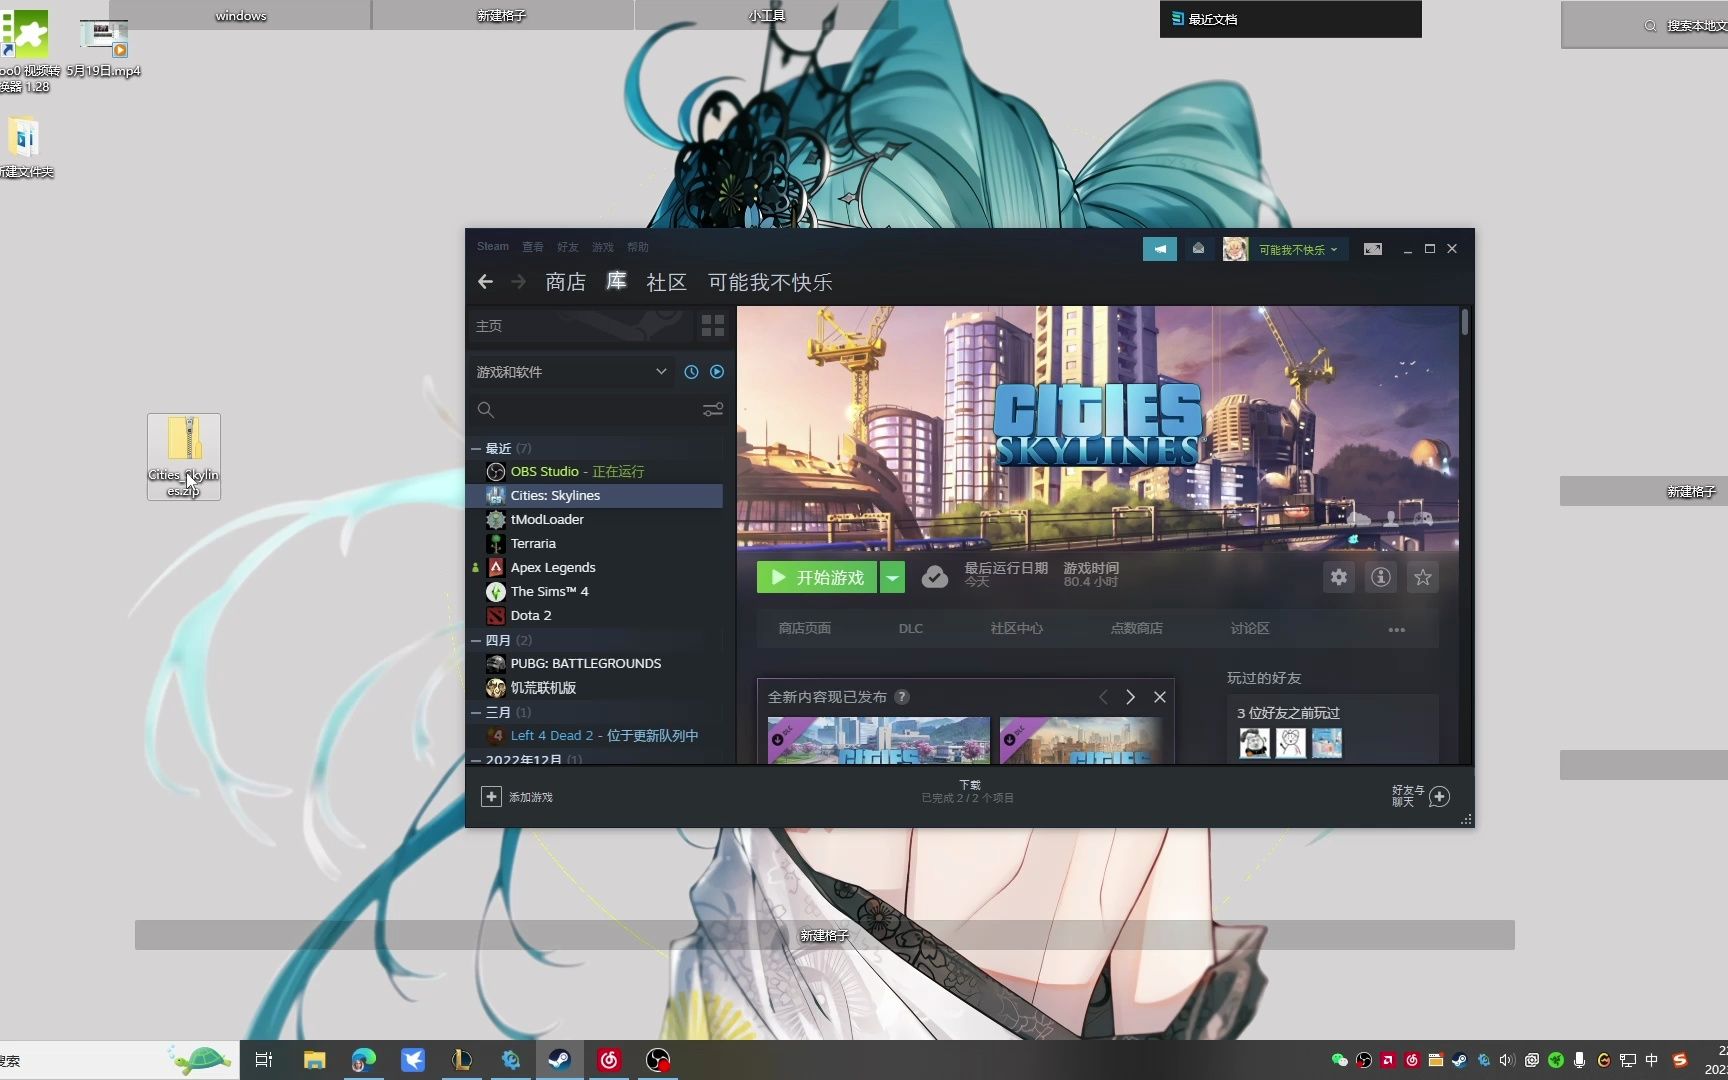
Task: Show next new content item arrow
Action: point(1131,697)
